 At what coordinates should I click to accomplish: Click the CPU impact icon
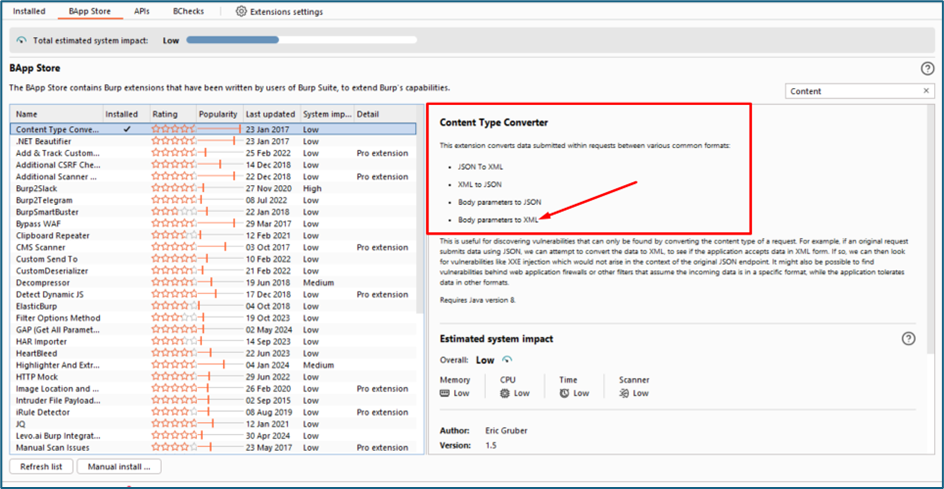[505, 393]
